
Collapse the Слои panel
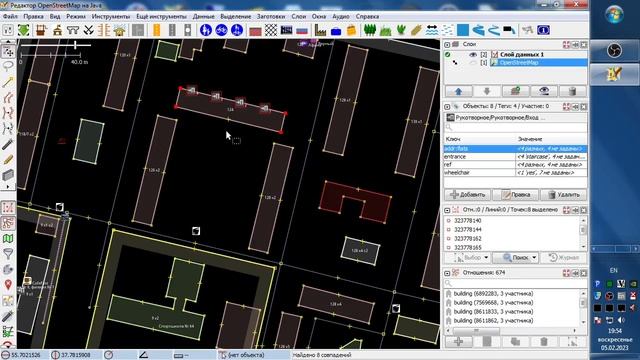[x=447, y=44]
